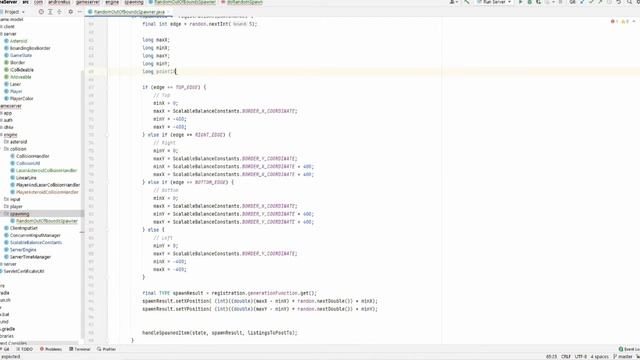This screenshot has width=640, height=360.
Task: Click RandomOutOfBoundsSpawner class breadcrumb in navigation bar
Action: click(182, 2)
